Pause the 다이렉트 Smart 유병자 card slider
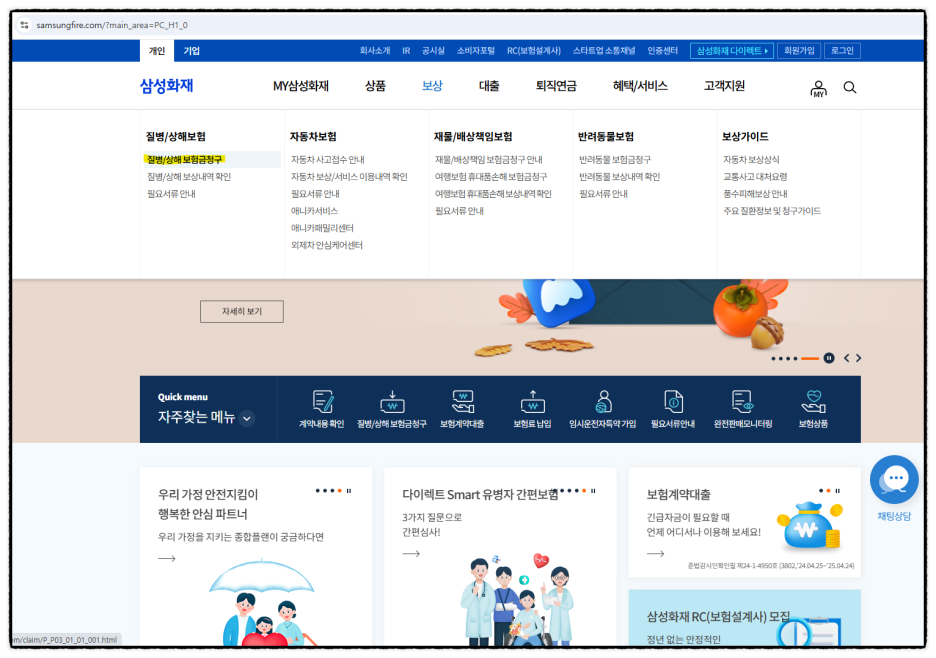 (x=593, y=491)
